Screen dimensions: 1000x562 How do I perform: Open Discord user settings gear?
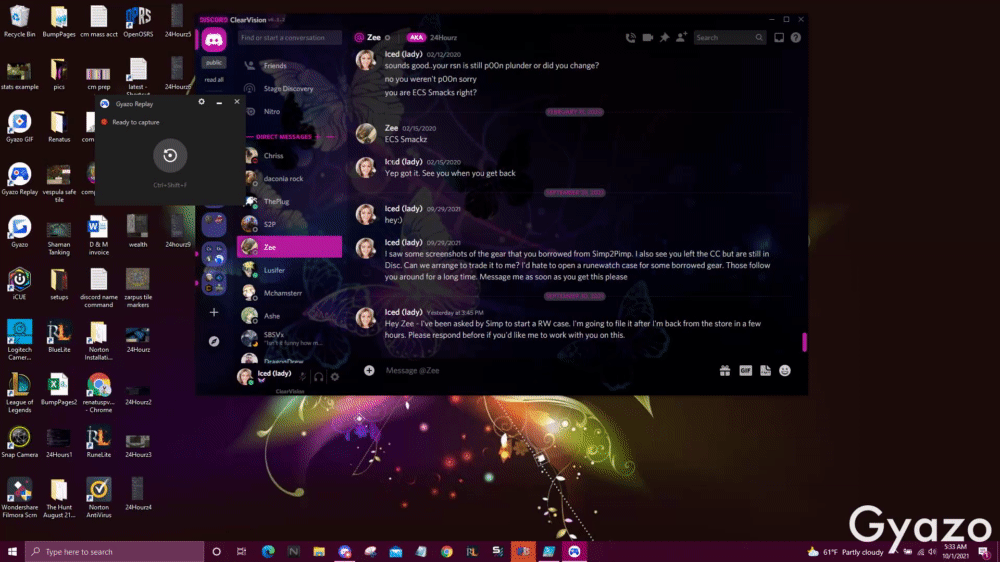(335, 377)
